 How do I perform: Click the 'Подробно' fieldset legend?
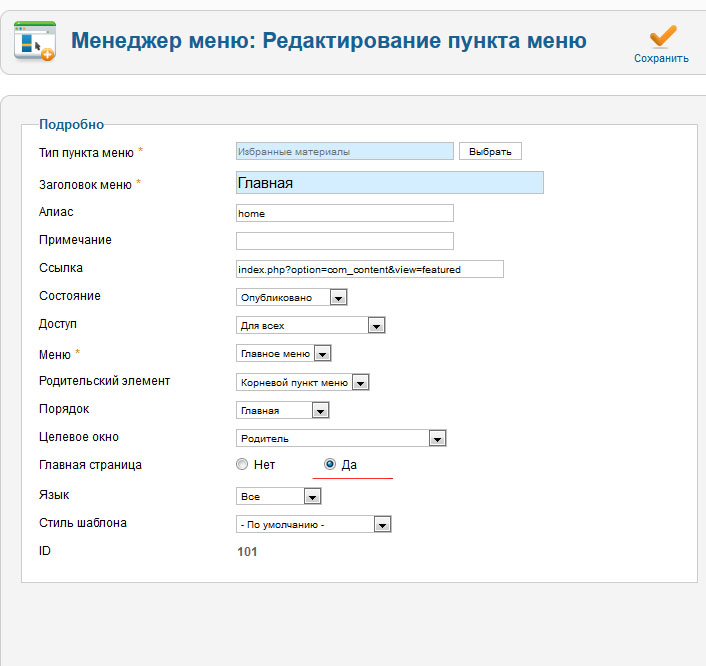71,124
